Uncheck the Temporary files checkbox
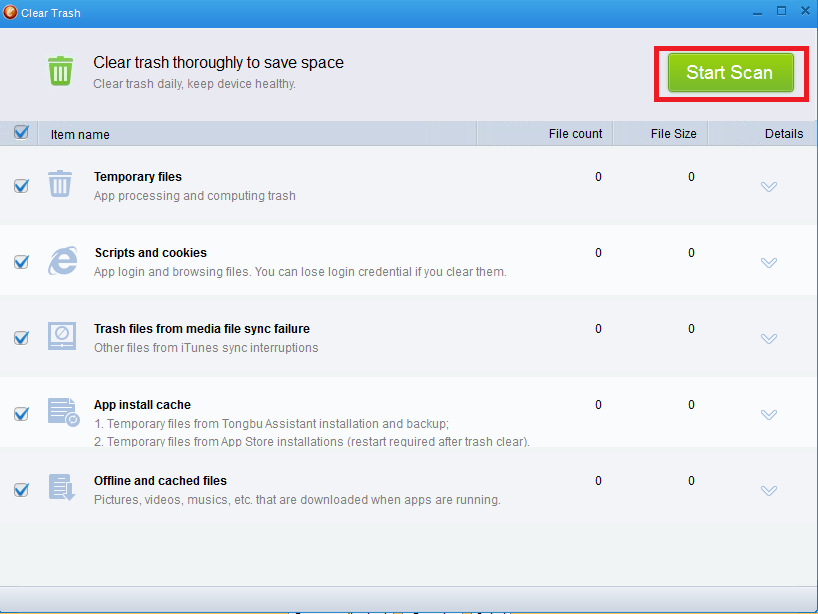818x614 pixels. [21, 186]
